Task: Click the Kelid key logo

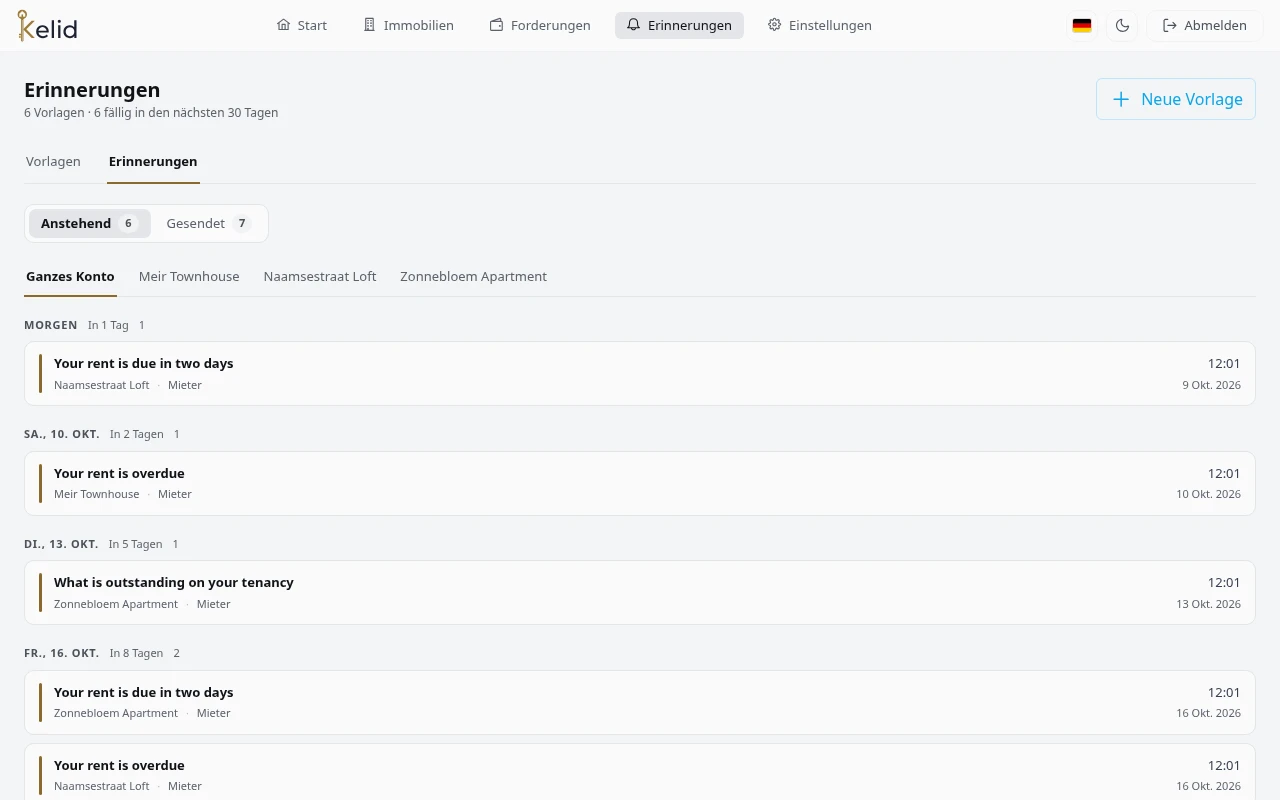Action: [47, 26]
